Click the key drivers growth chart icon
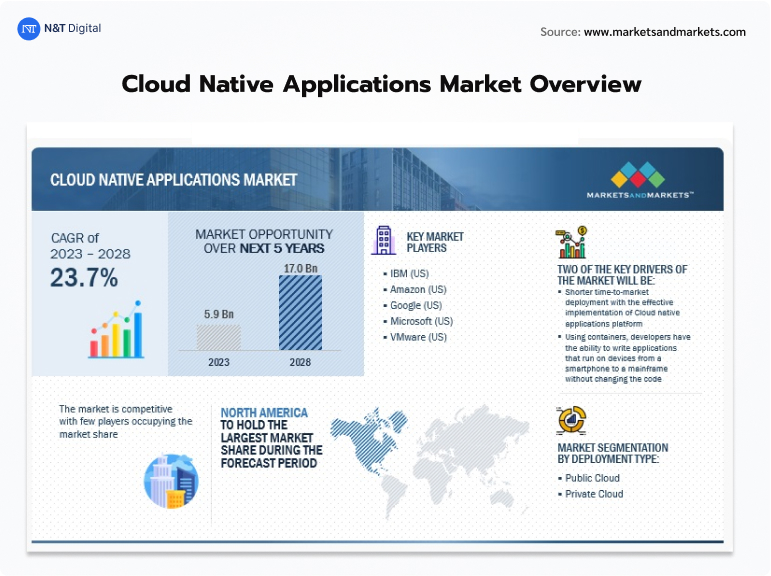This screenshot has width=771, height=576. 571,242
